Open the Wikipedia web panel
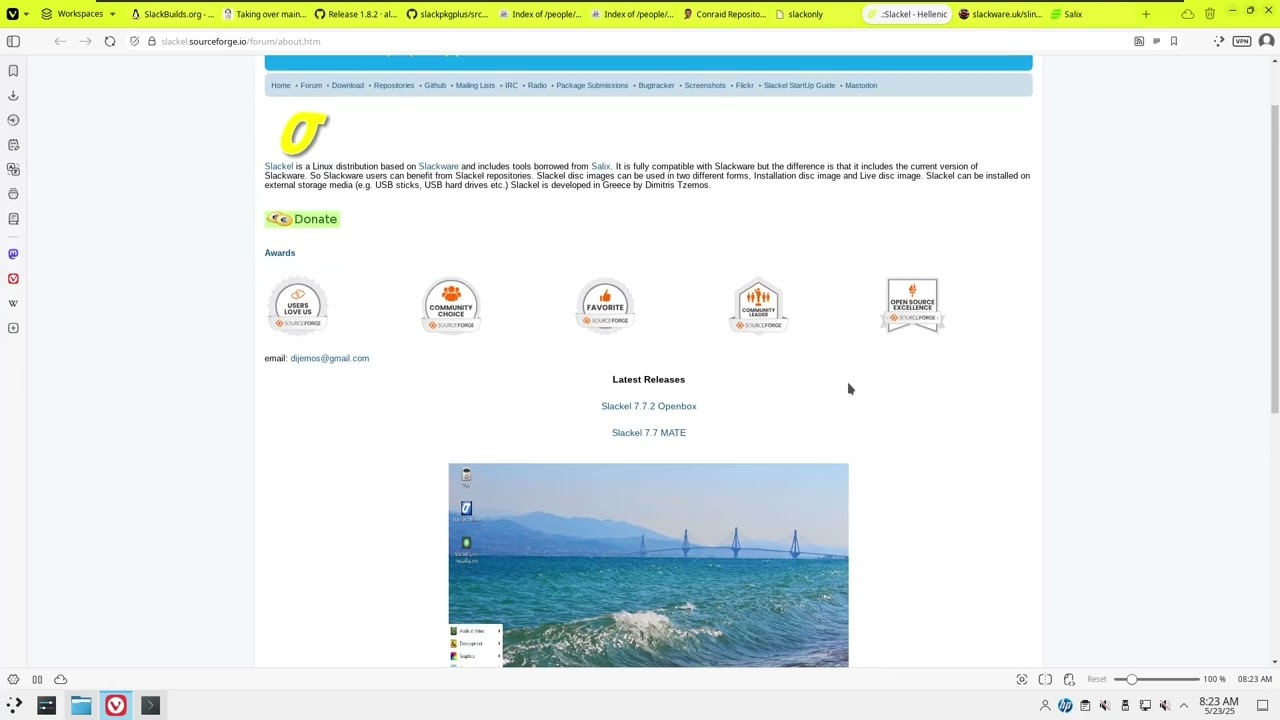 click(13, 303)
